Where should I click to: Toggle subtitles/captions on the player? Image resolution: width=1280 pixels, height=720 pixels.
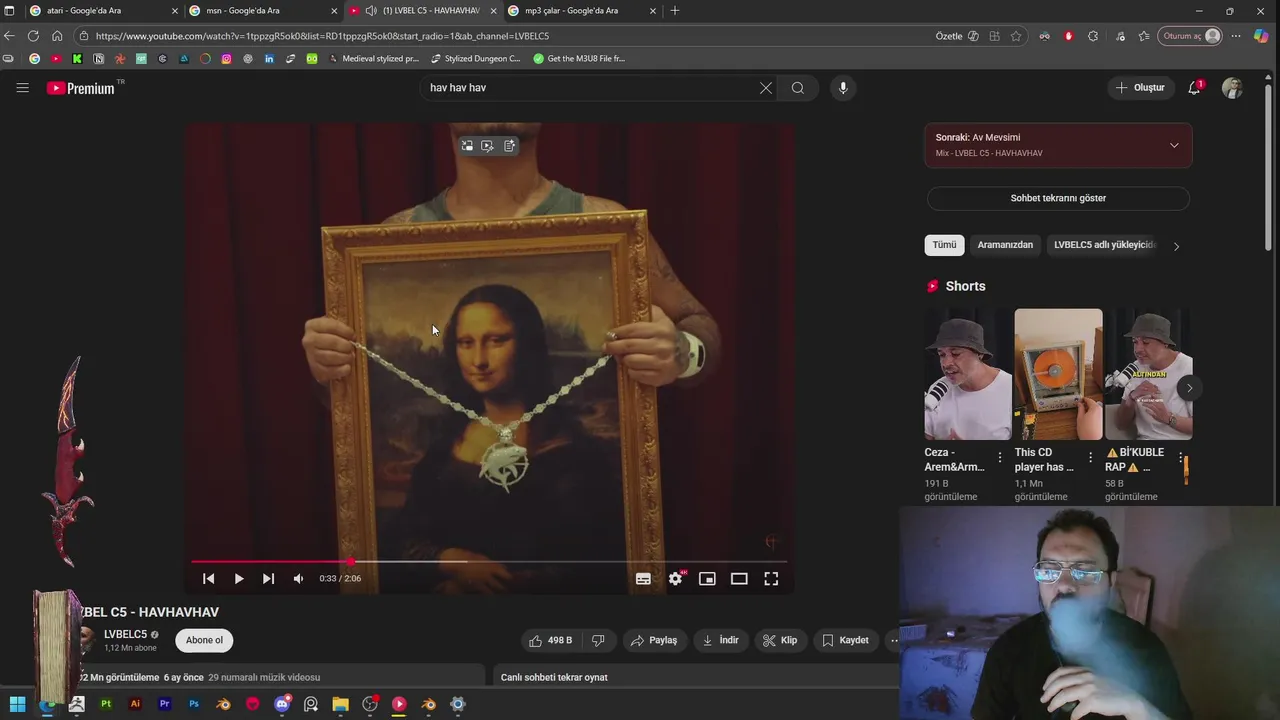point(643,579)
